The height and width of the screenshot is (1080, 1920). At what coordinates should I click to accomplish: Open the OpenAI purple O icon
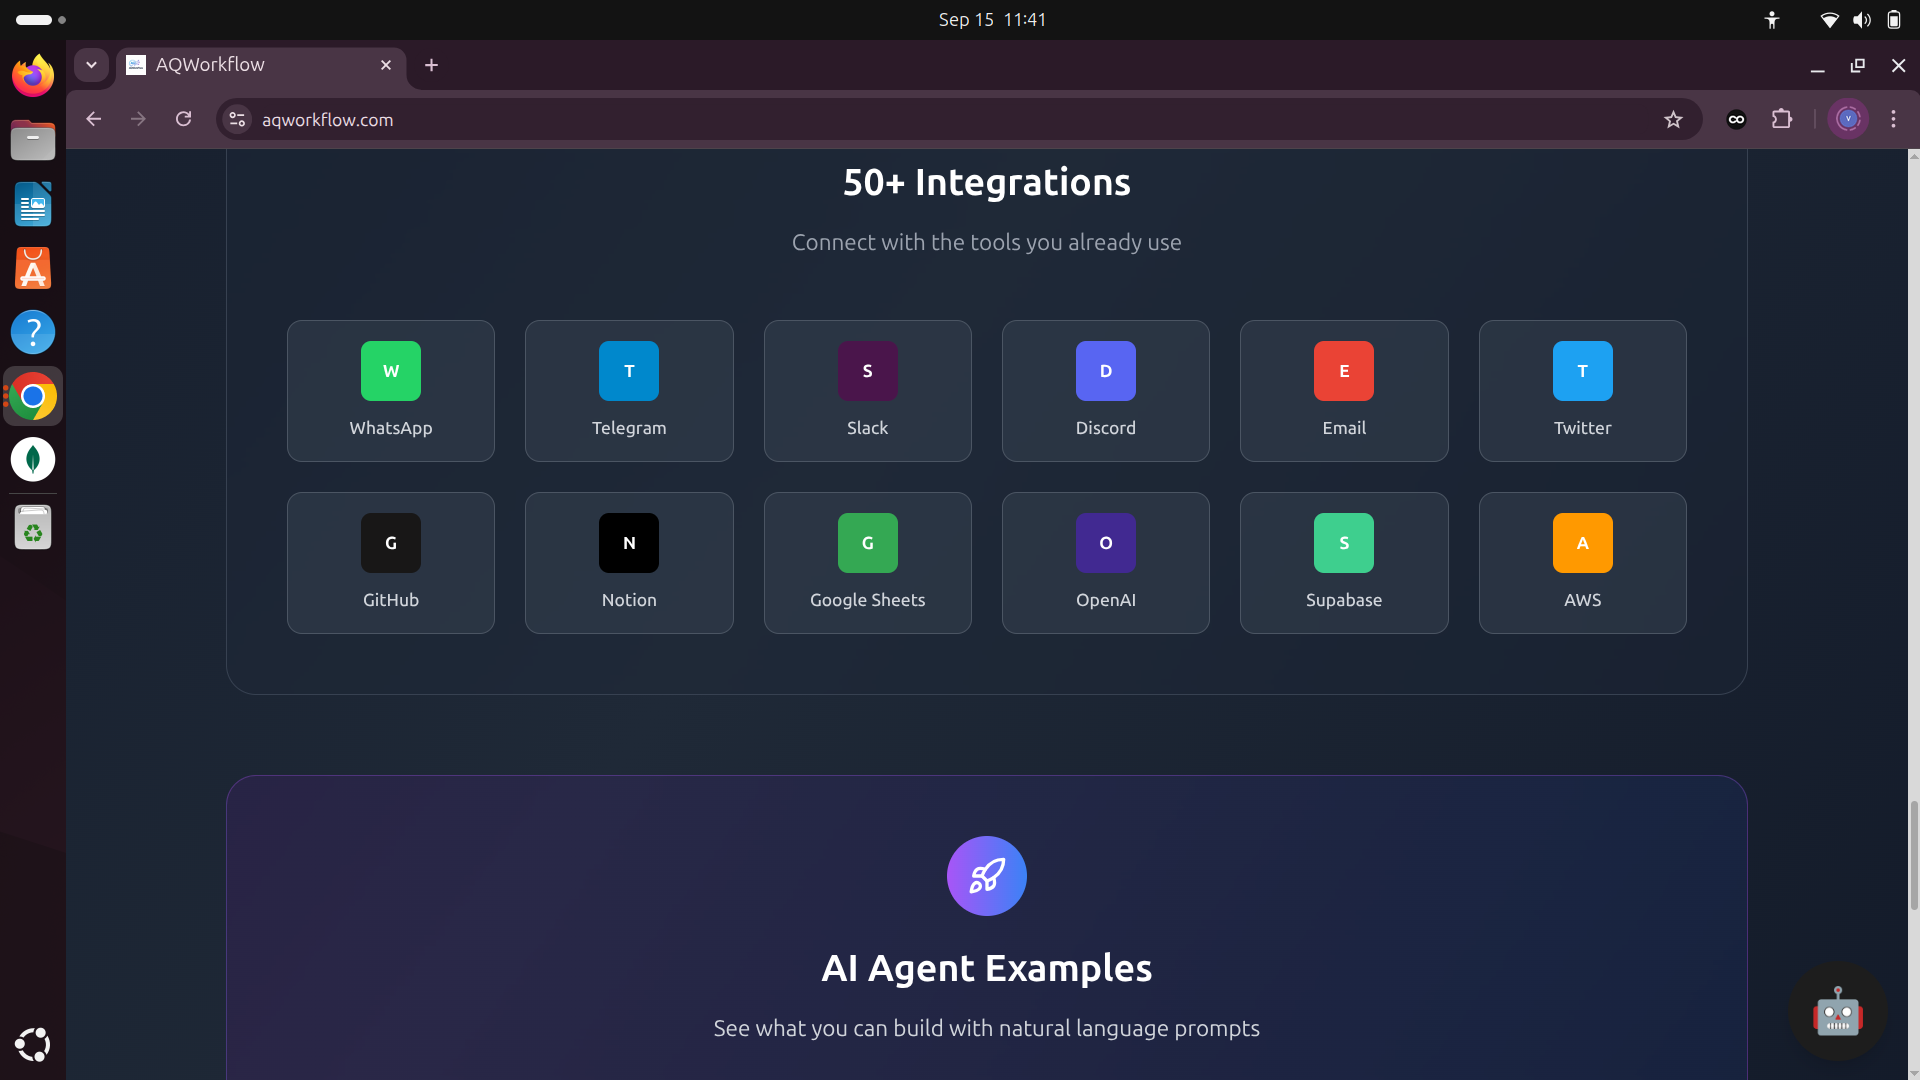1106,543
